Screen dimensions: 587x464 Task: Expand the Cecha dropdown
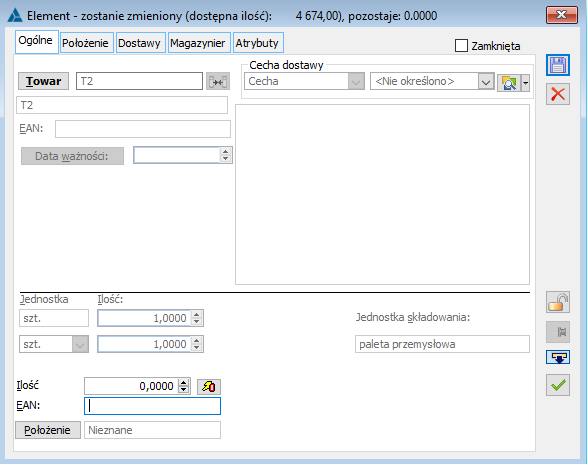[356, 81]
